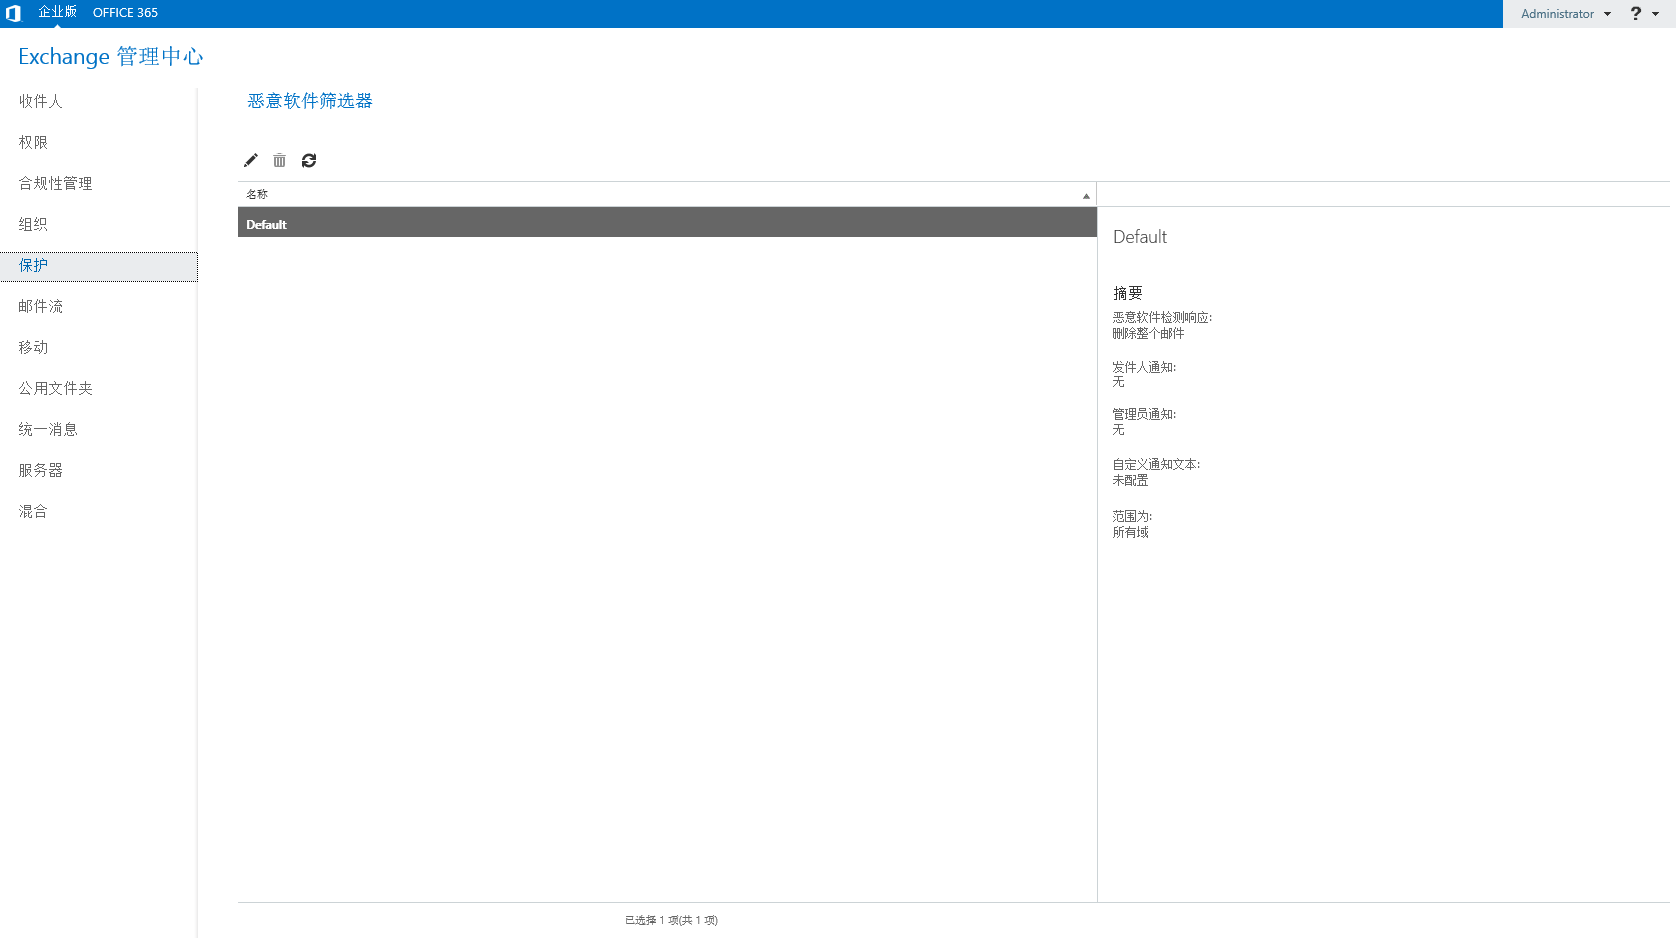Click 删除整个邮件 text in summary
1676x951 pixels.
(x=1148, y=334)
